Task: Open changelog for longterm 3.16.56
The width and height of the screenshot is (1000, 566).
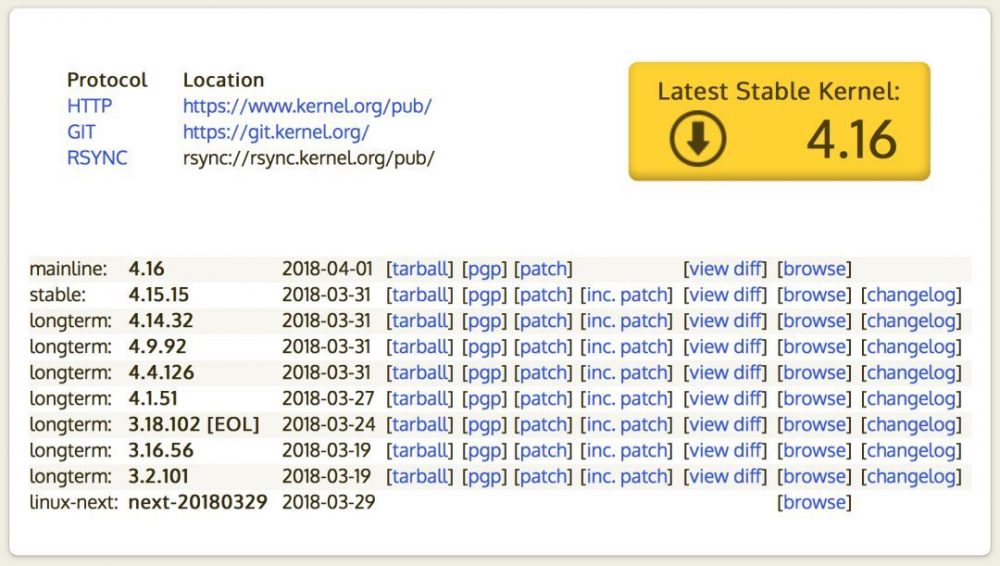Action: coord(911,451)
